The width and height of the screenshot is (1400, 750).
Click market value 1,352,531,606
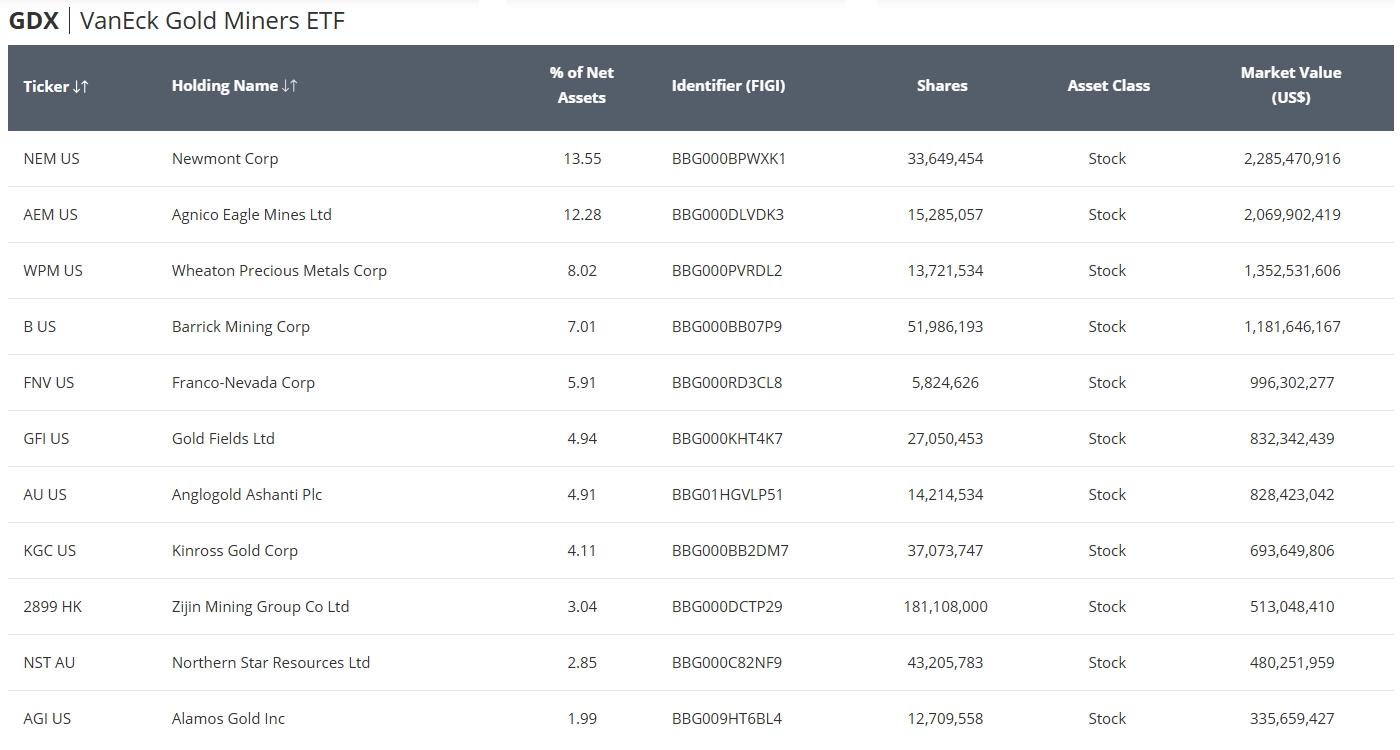click(1292, 271)
